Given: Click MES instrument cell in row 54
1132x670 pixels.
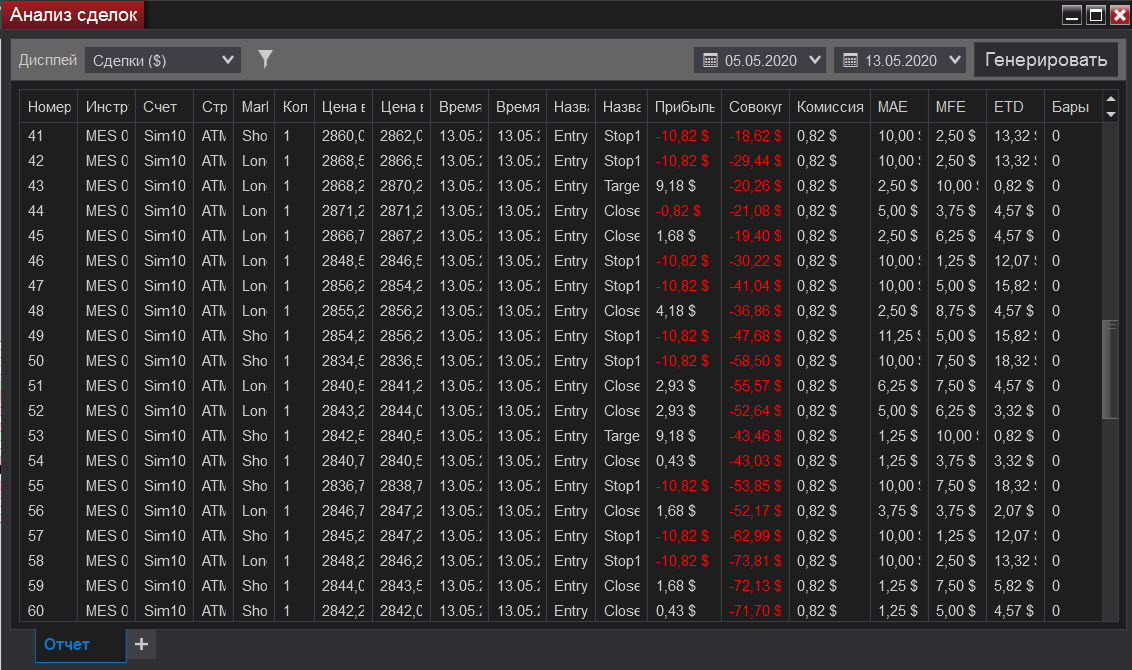Looking at the screenshot, I should 107,461.
